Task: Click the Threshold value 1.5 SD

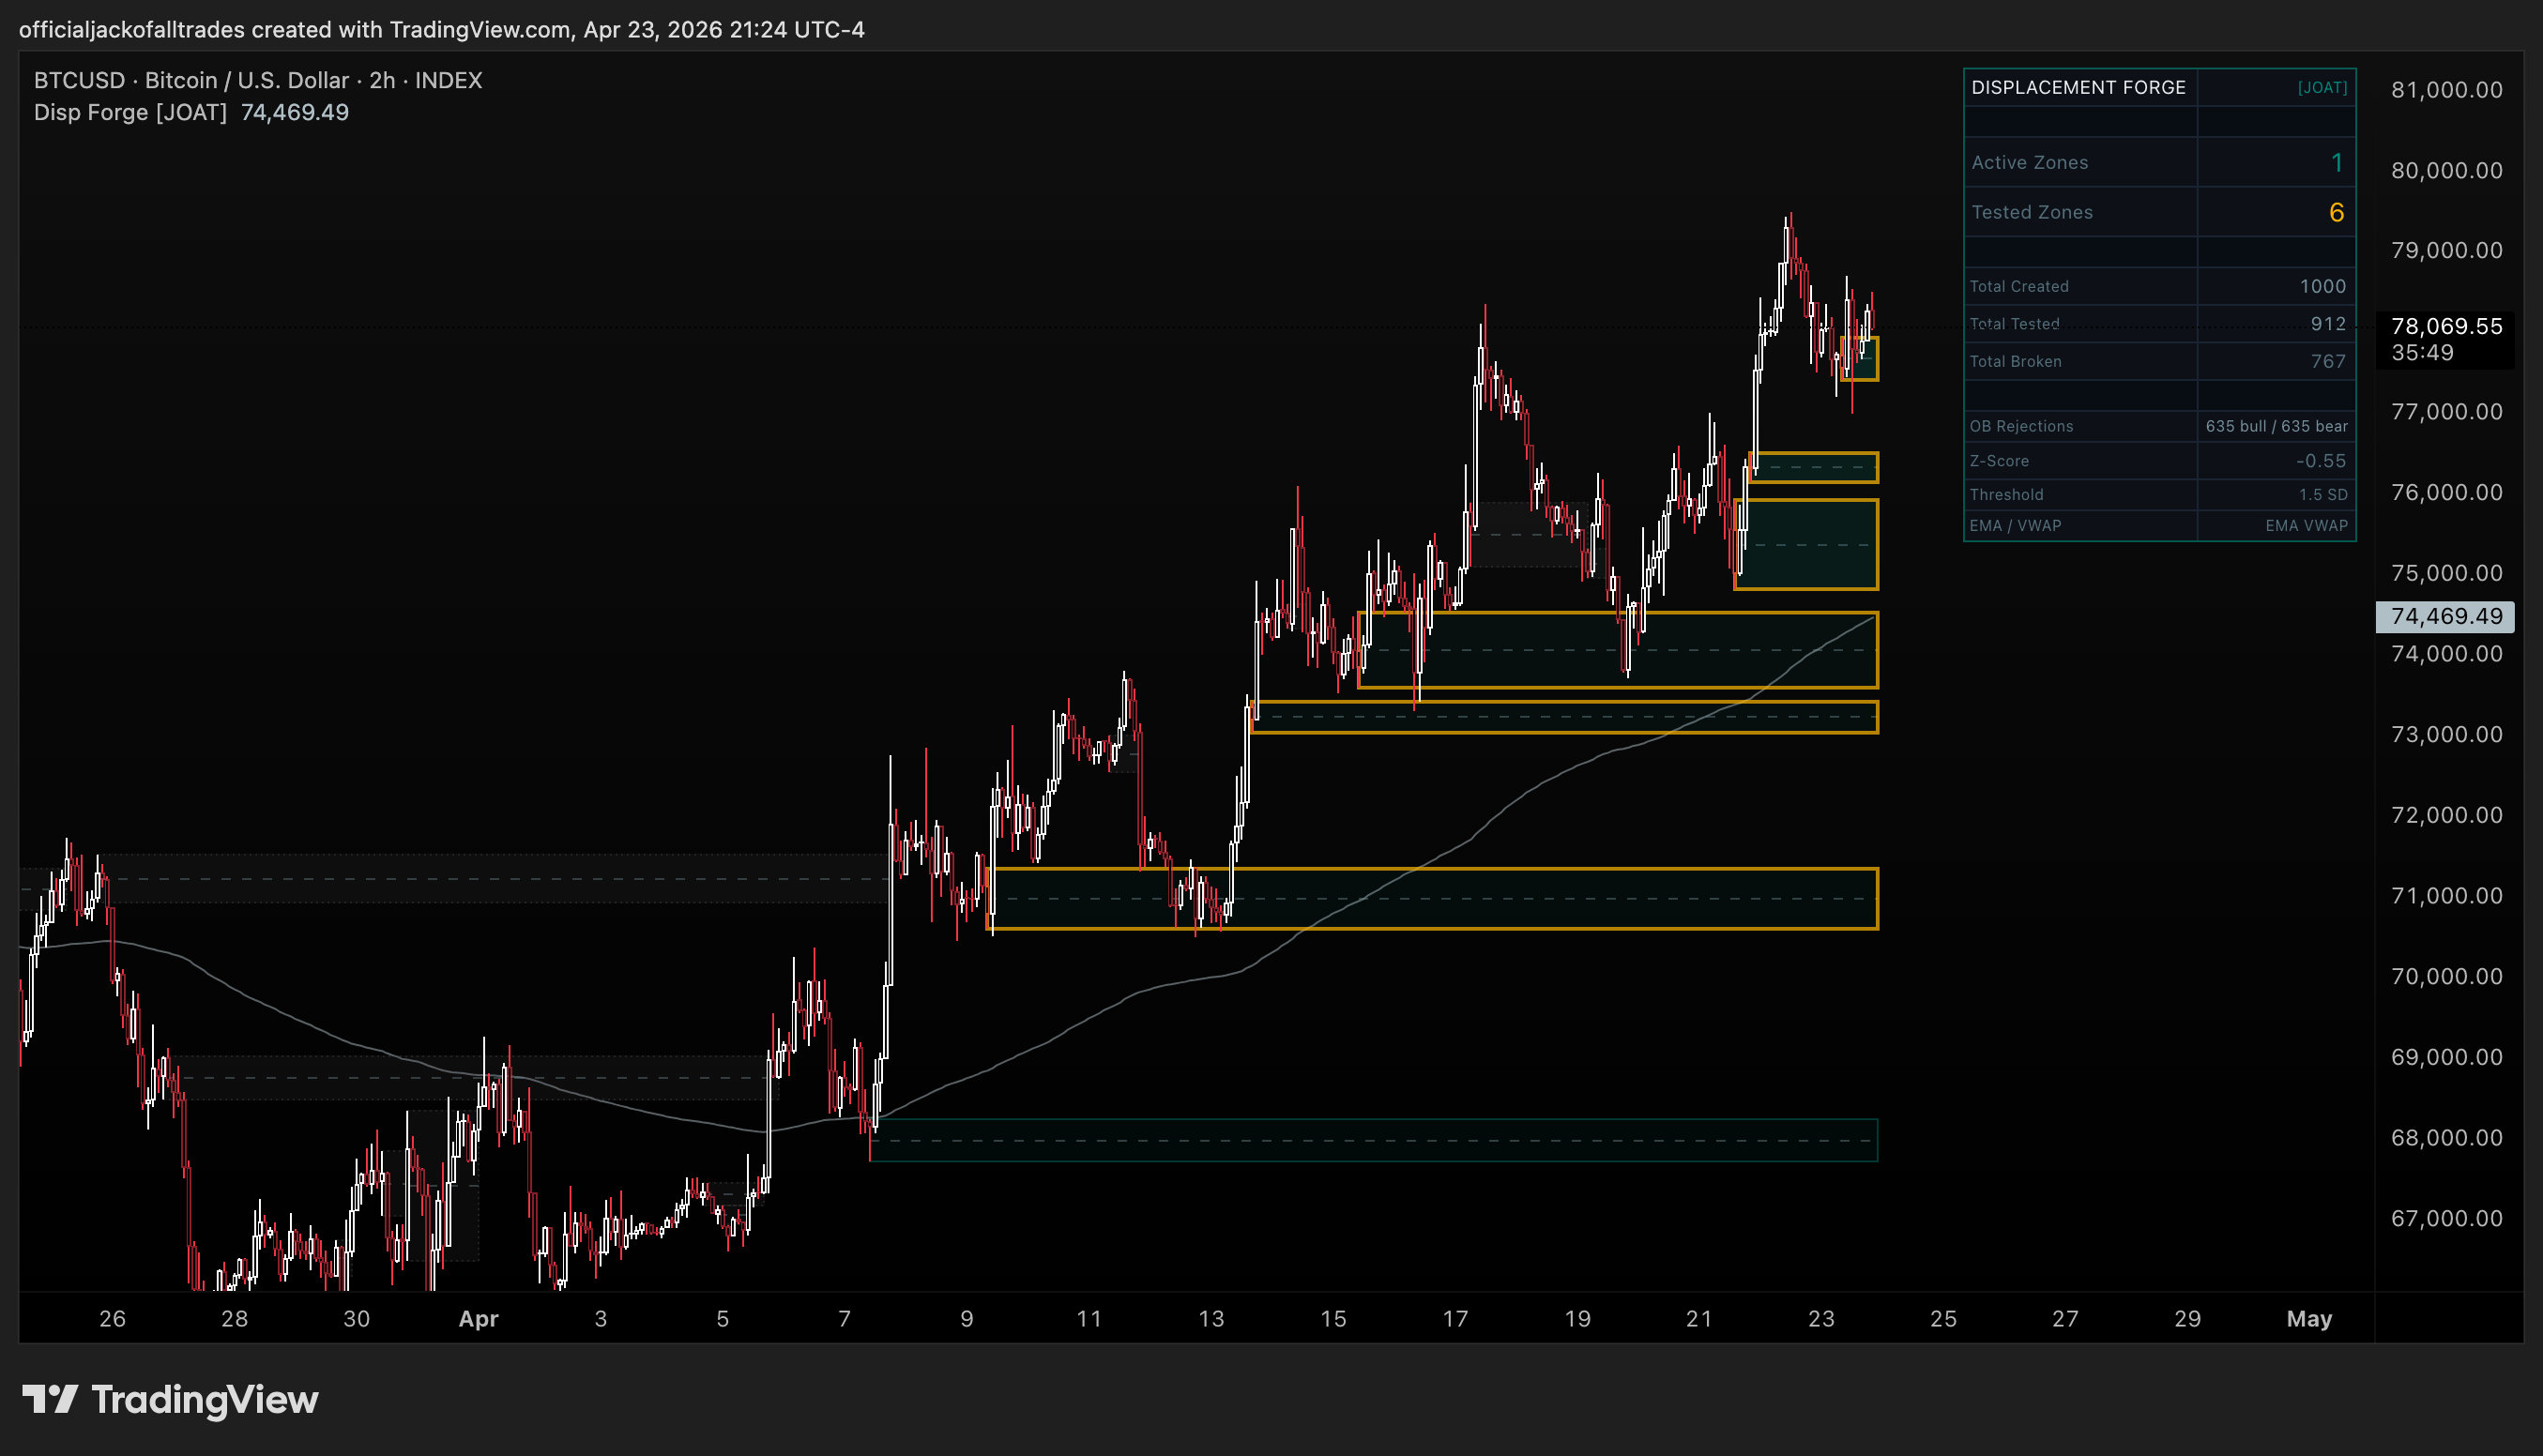Action: coord(2323,495)
